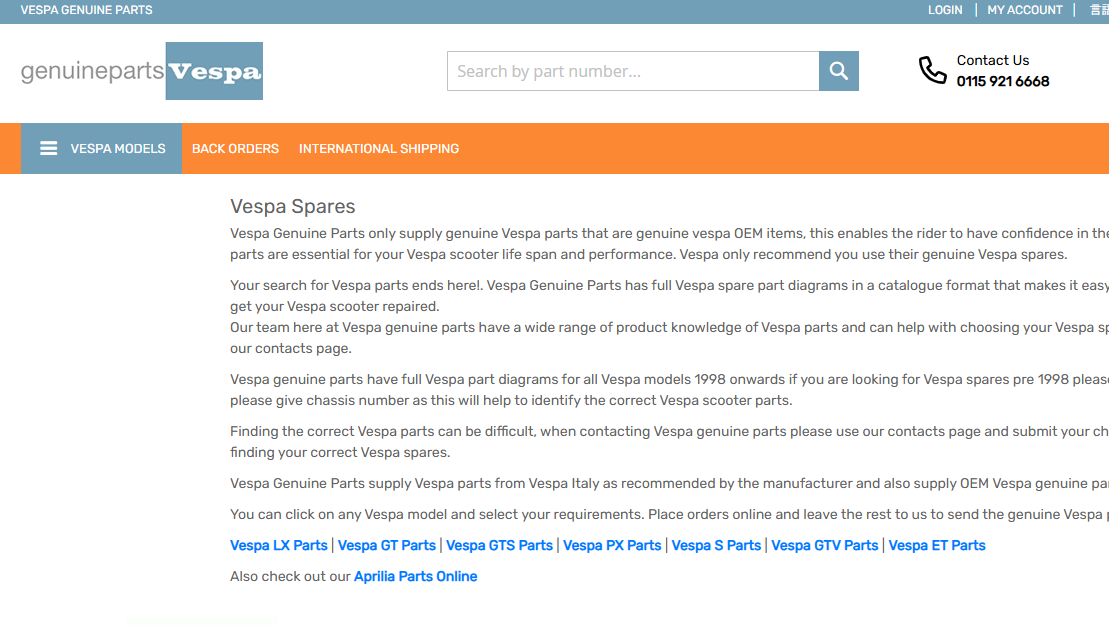Viewport: 1109px width, 625px height.
Task: Open the Back Orders menu item
Action: coord(235,148)
